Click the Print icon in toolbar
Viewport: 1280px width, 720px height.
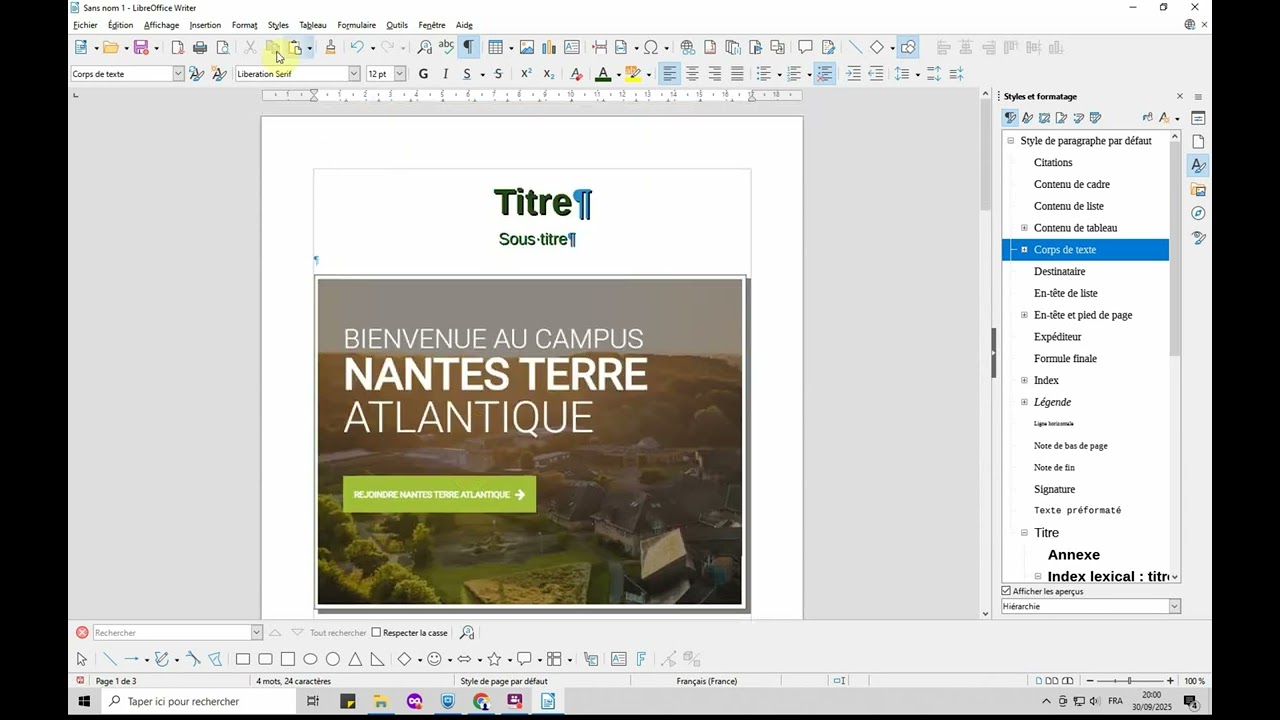[x=200, y=47]
